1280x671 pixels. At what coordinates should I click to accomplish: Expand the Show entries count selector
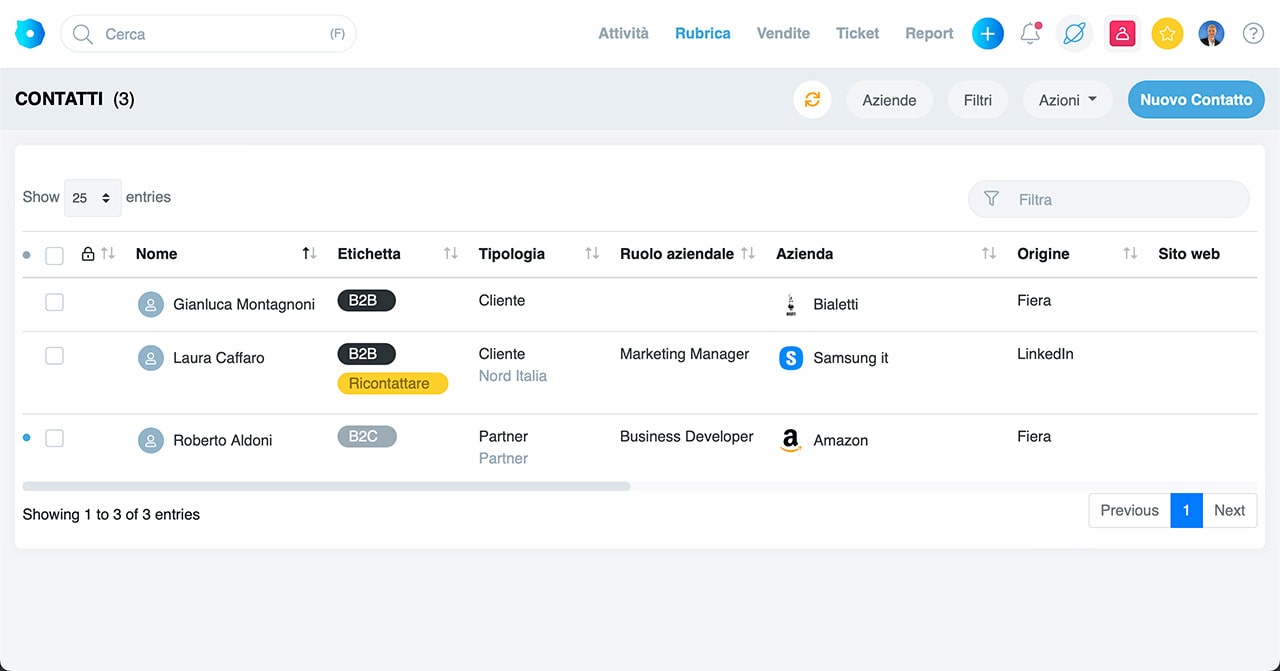tap(92, 198)
